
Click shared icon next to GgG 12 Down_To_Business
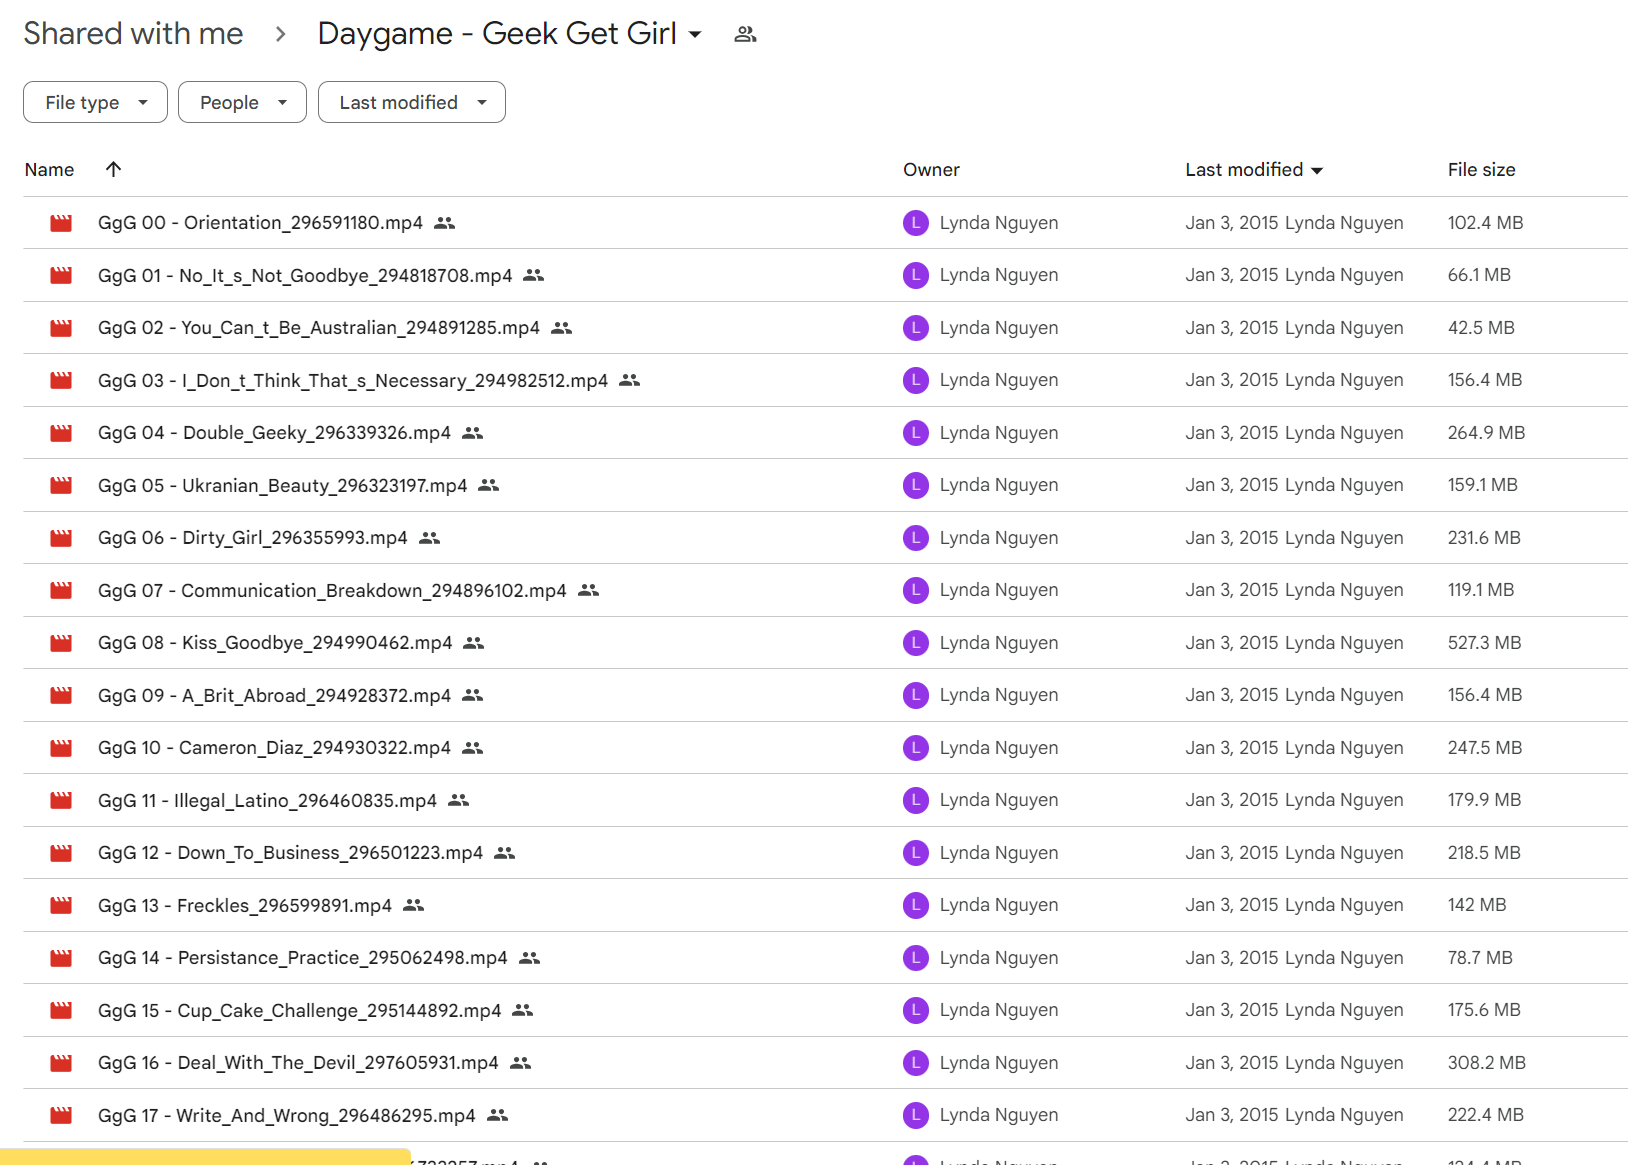(x=505, y=853)
